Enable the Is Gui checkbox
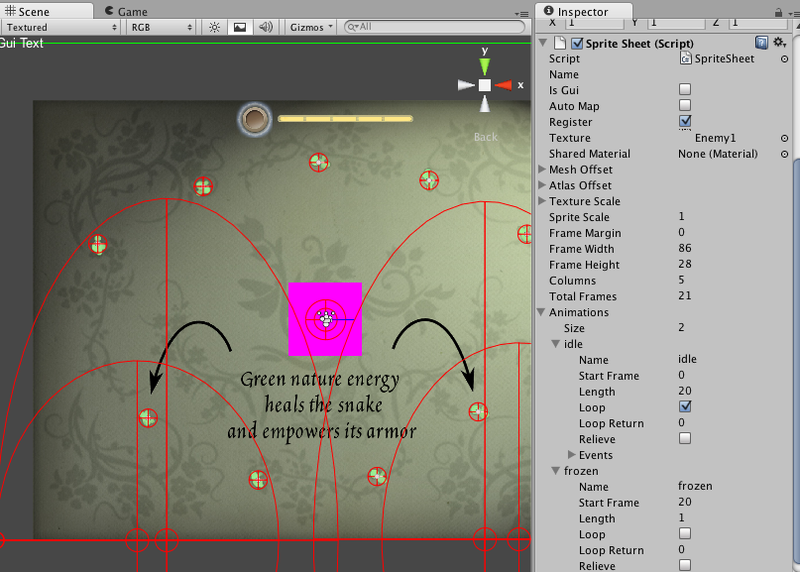The image size is (800, 572). pos(685,89)
